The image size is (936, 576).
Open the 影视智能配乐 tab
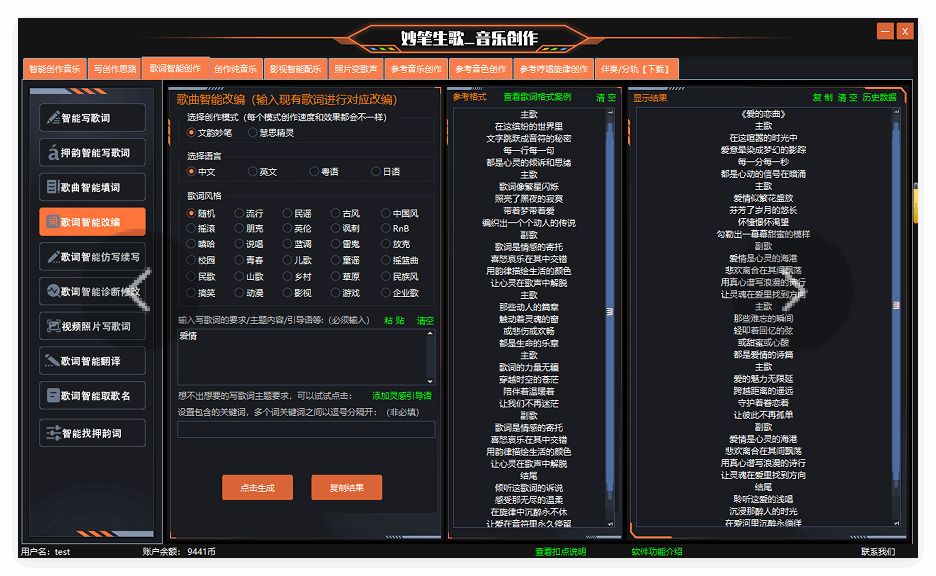(x=295, y=69)
